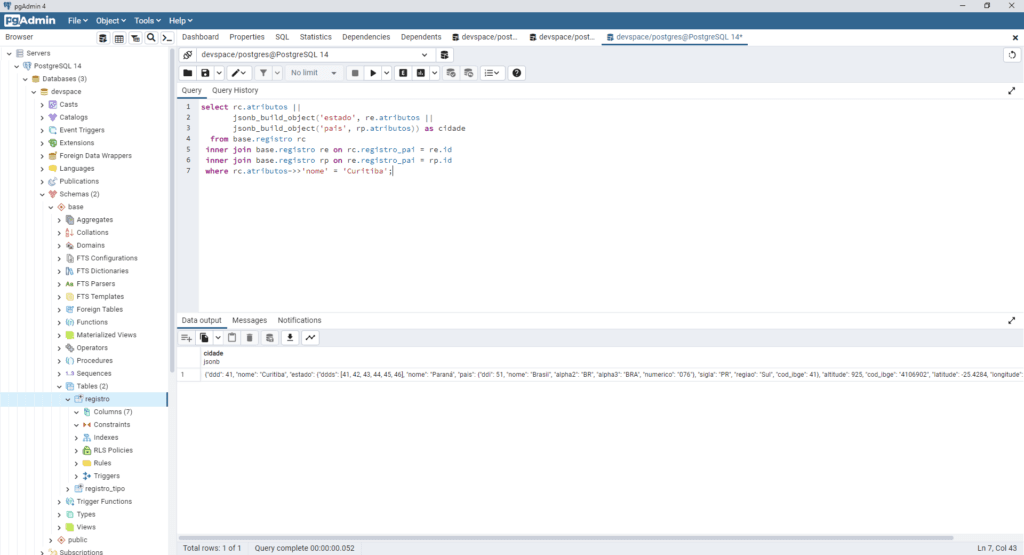Download results with the download icon
The width and height of the screenshot is (1024, 555).
pos(290,338)
